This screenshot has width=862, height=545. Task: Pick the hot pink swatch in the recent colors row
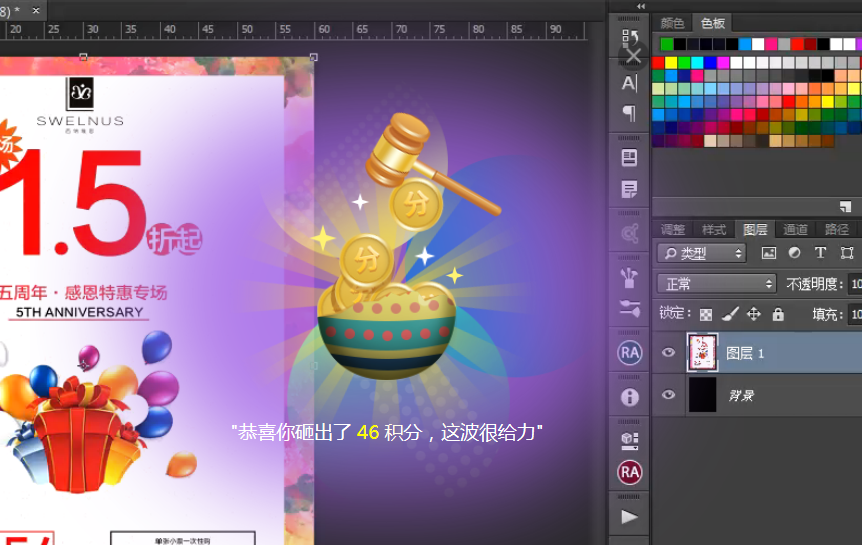(x=771, y=44)
